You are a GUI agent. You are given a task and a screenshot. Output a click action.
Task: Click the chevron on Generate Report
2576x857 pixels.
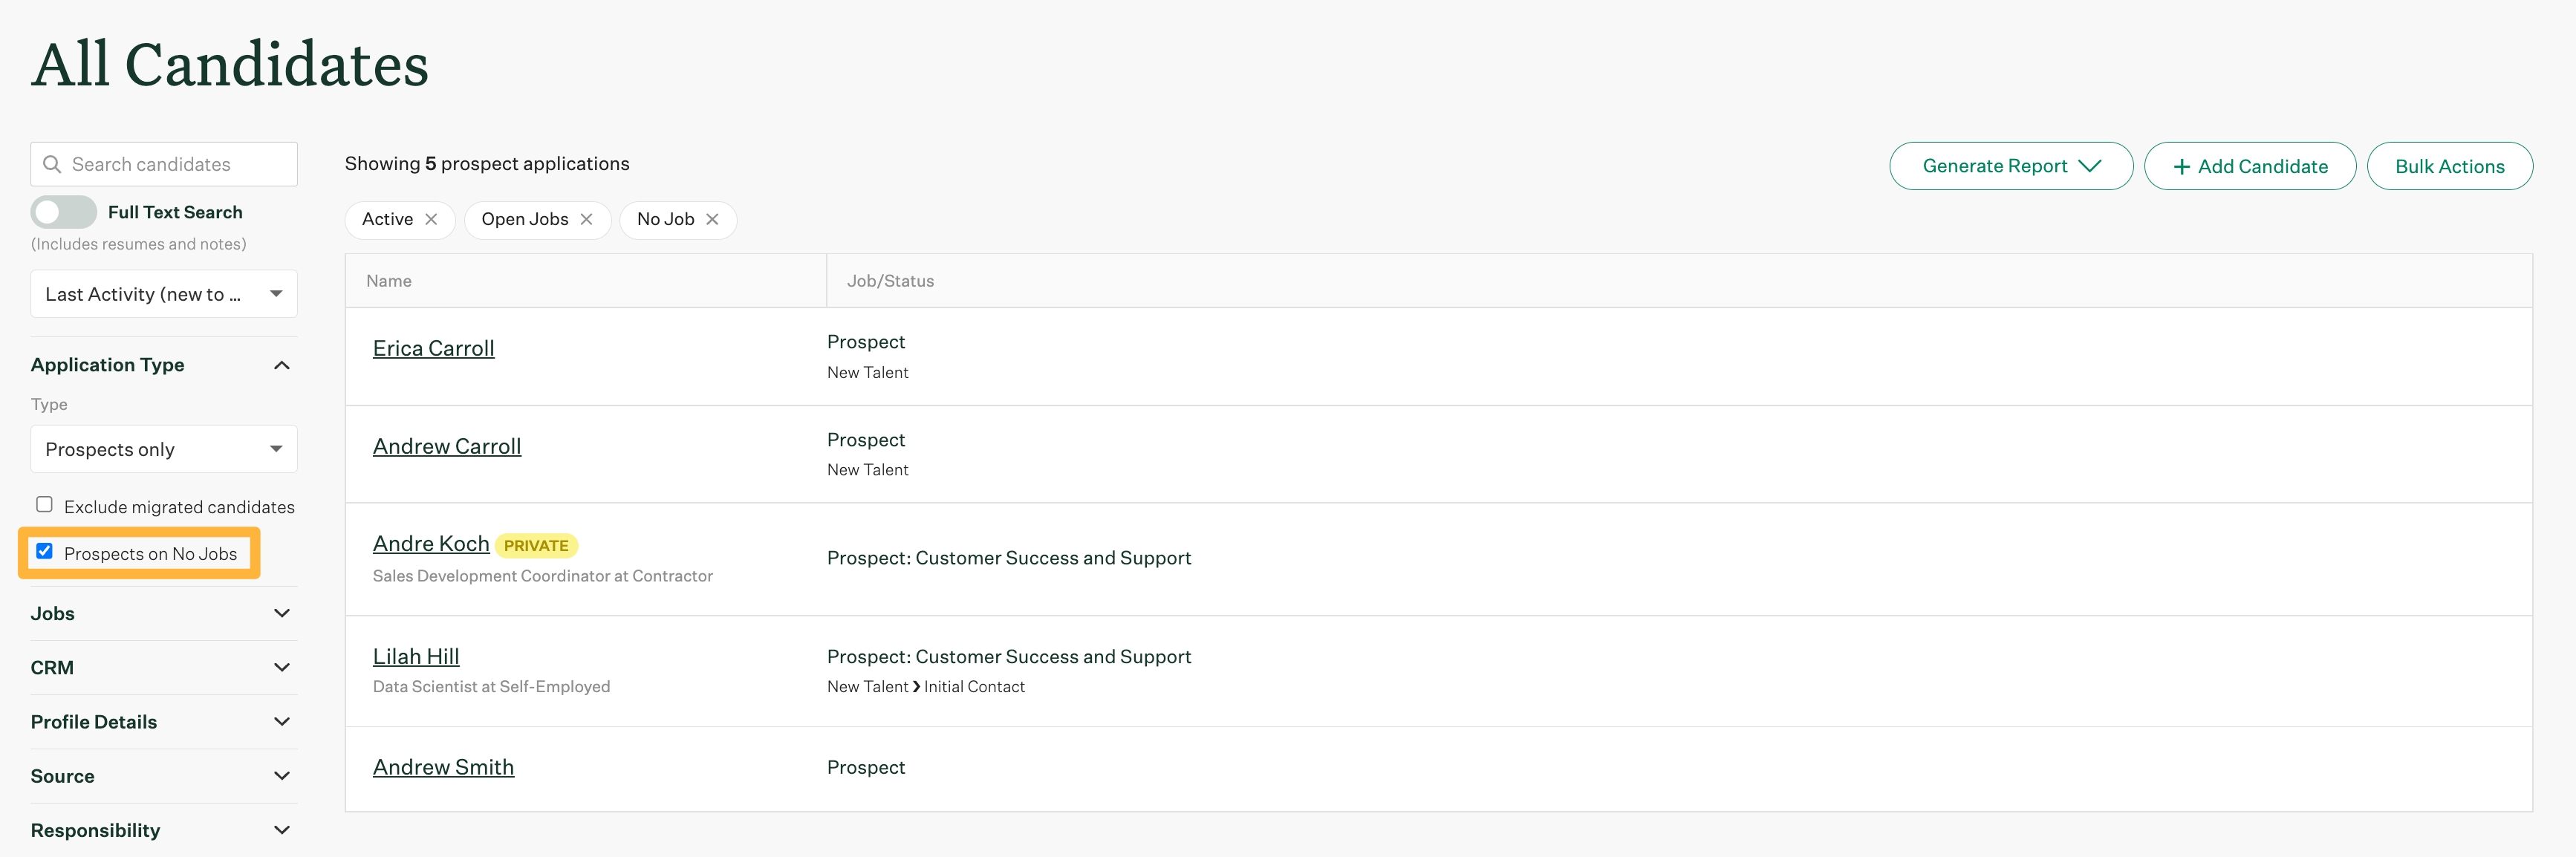[2092, 167]
